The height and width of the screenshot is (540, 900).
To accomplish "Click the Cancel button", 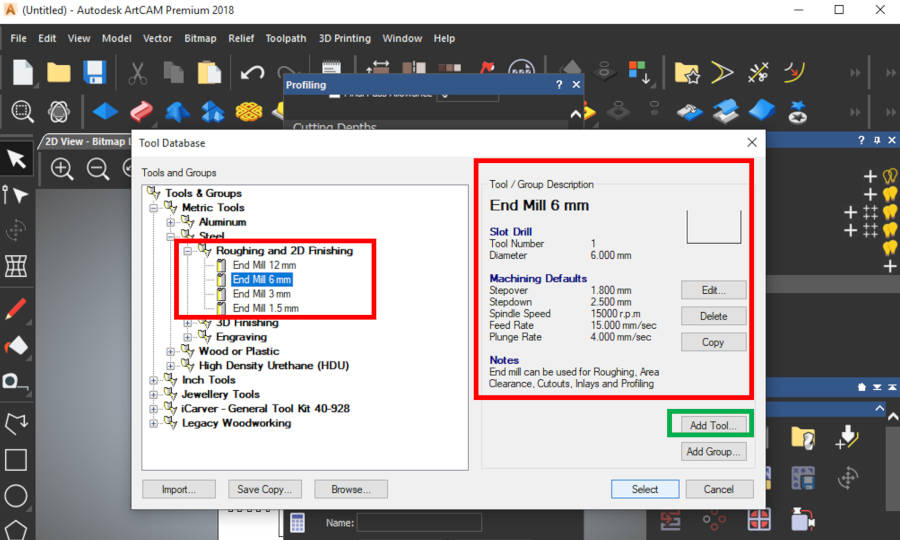I will (719, 490).
